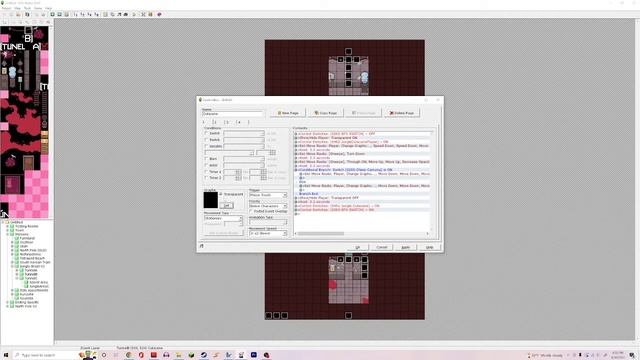
Task: Click the New Page button
Action: click(288, 113)
